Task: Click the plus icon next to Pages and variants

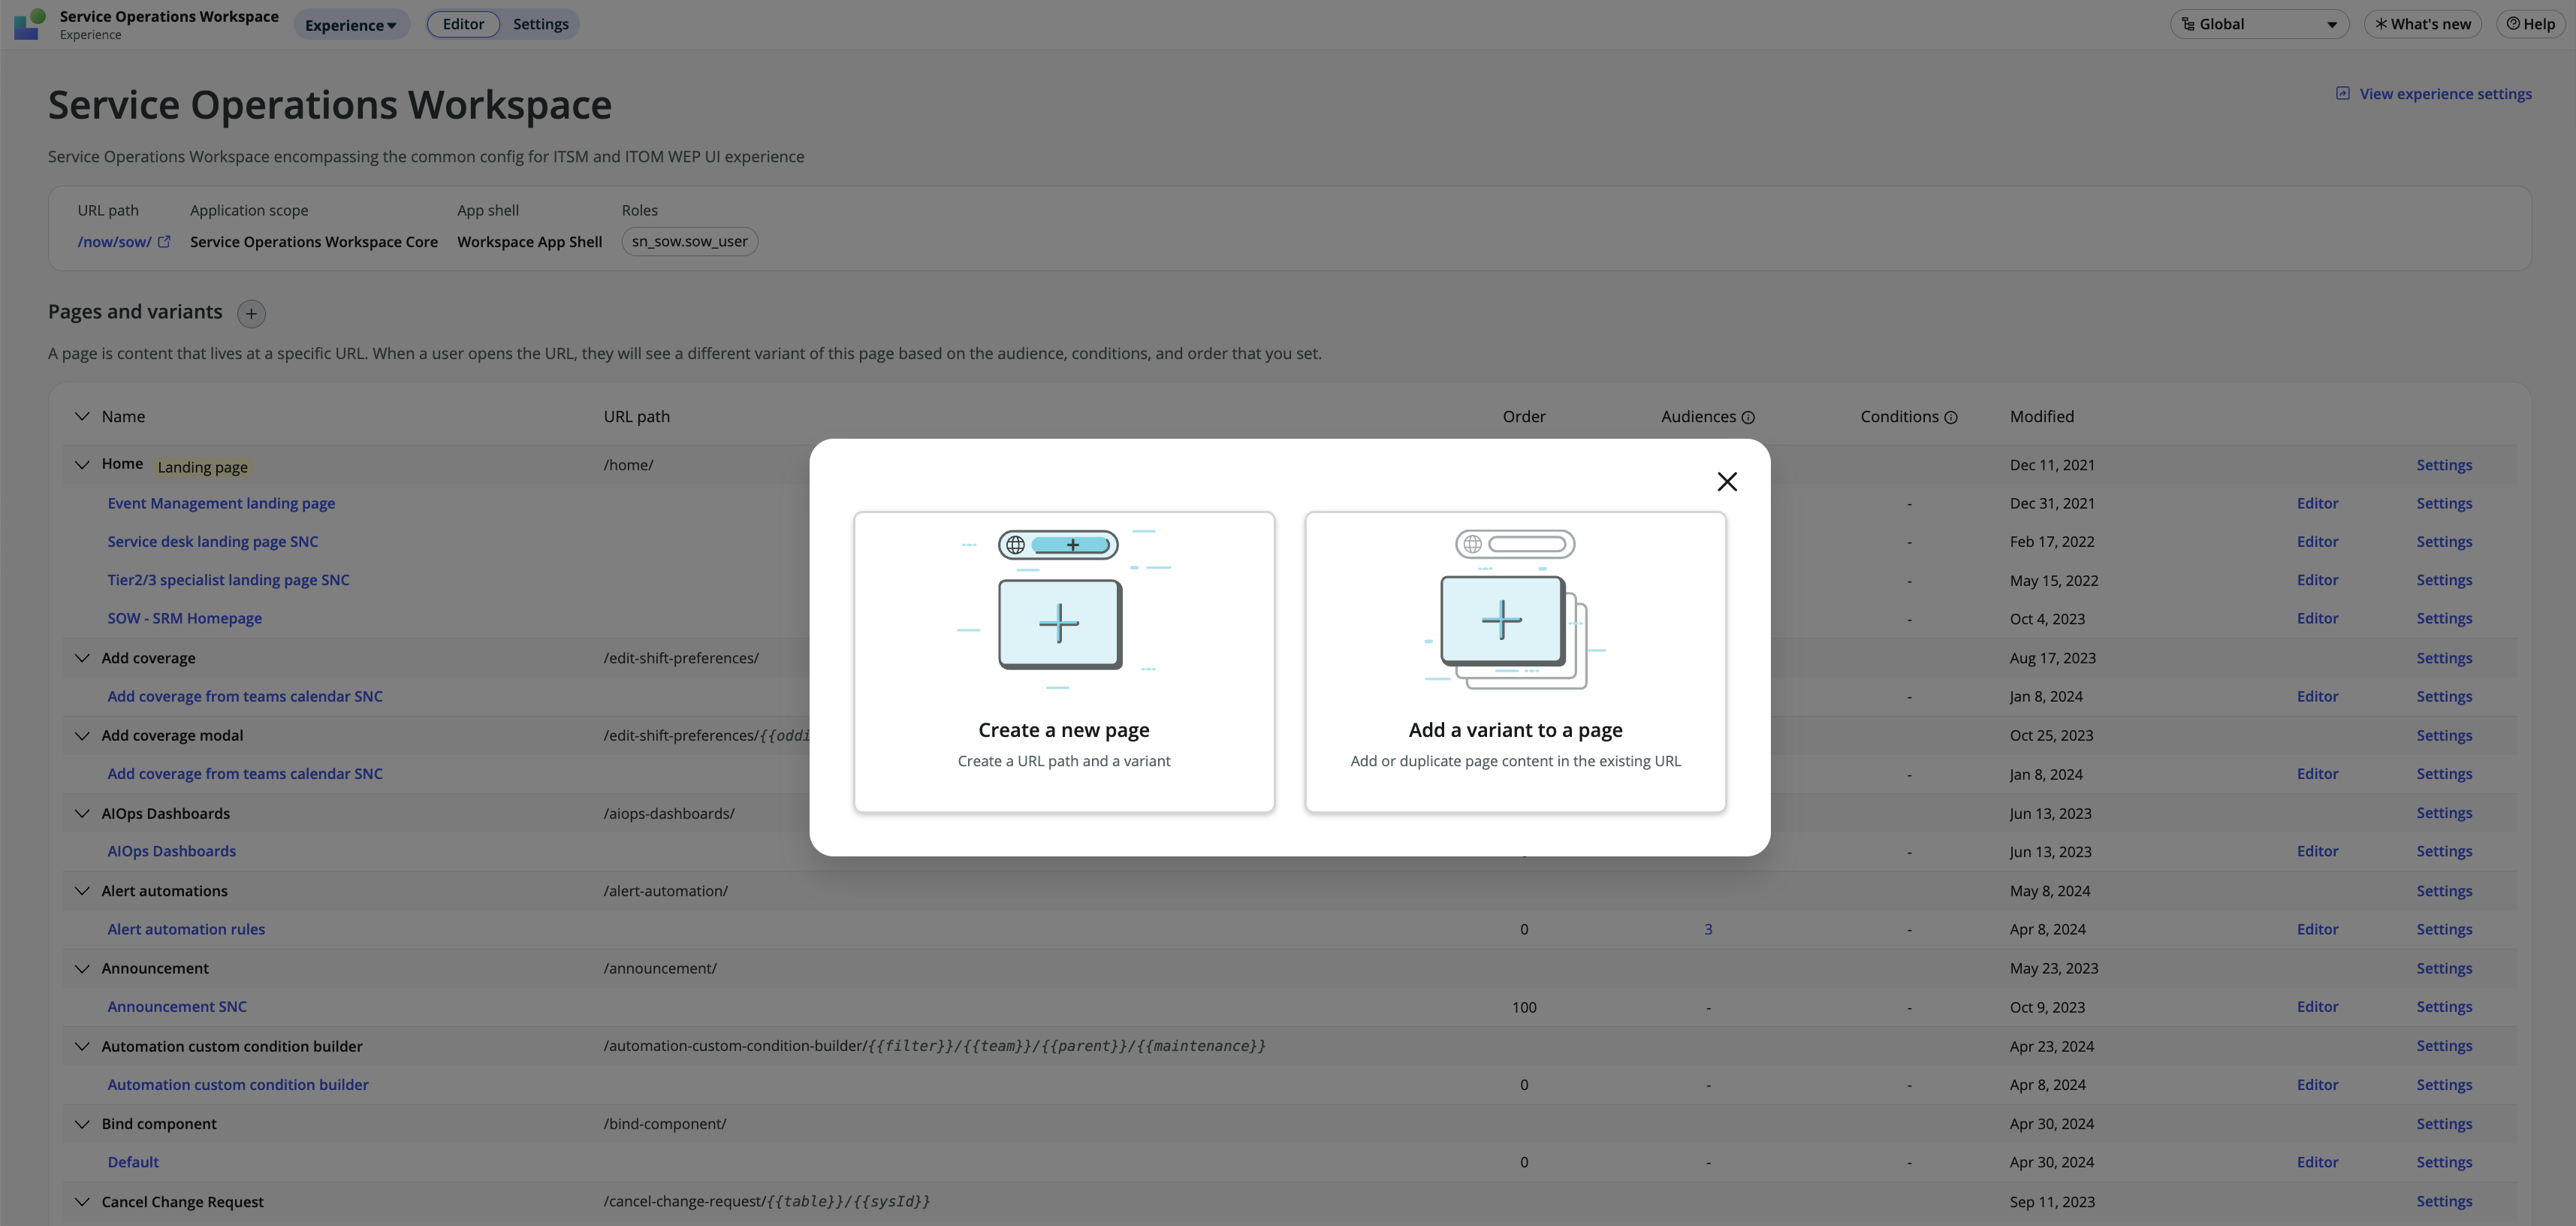Action: (251, 314)
